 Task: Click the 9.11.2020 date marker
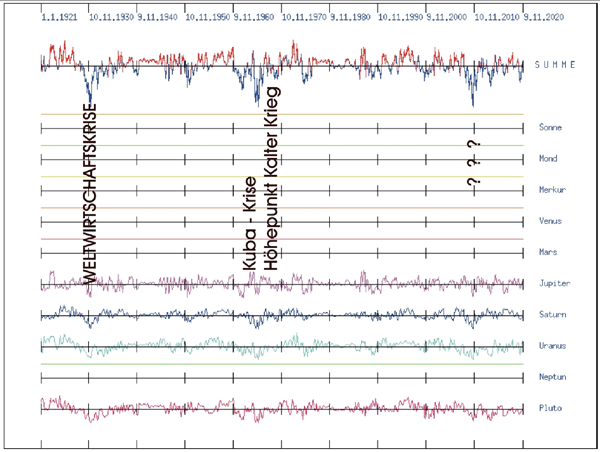tap(543, 17)
